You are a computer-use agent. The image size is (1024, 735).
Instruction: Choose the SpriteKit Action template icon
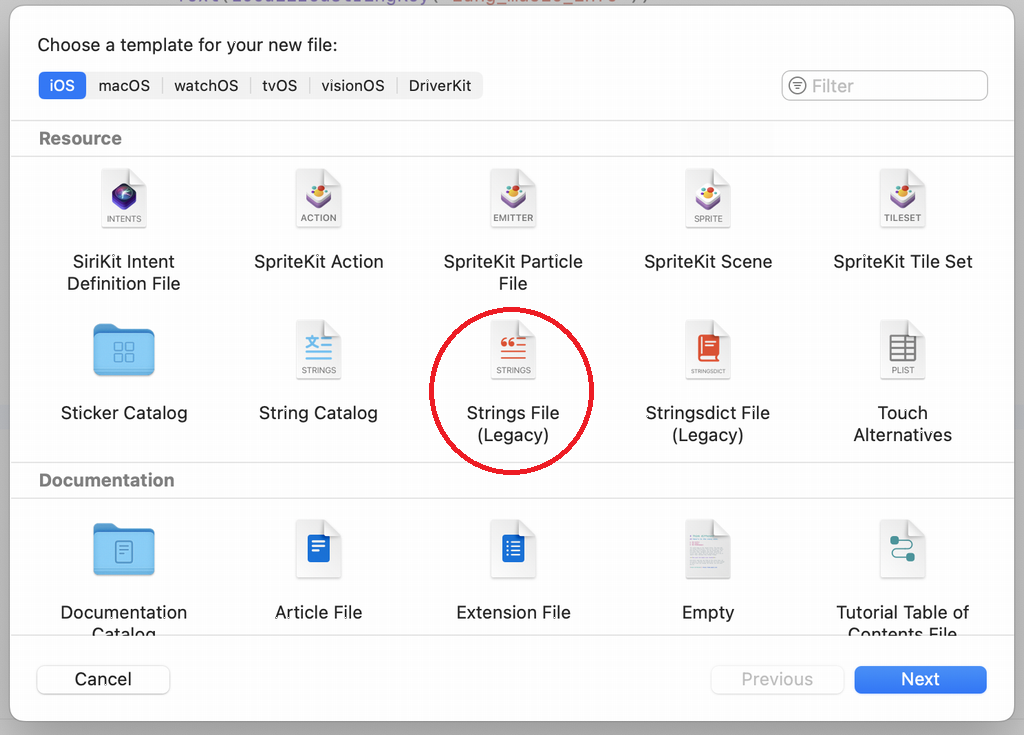[x=318, y=200]
